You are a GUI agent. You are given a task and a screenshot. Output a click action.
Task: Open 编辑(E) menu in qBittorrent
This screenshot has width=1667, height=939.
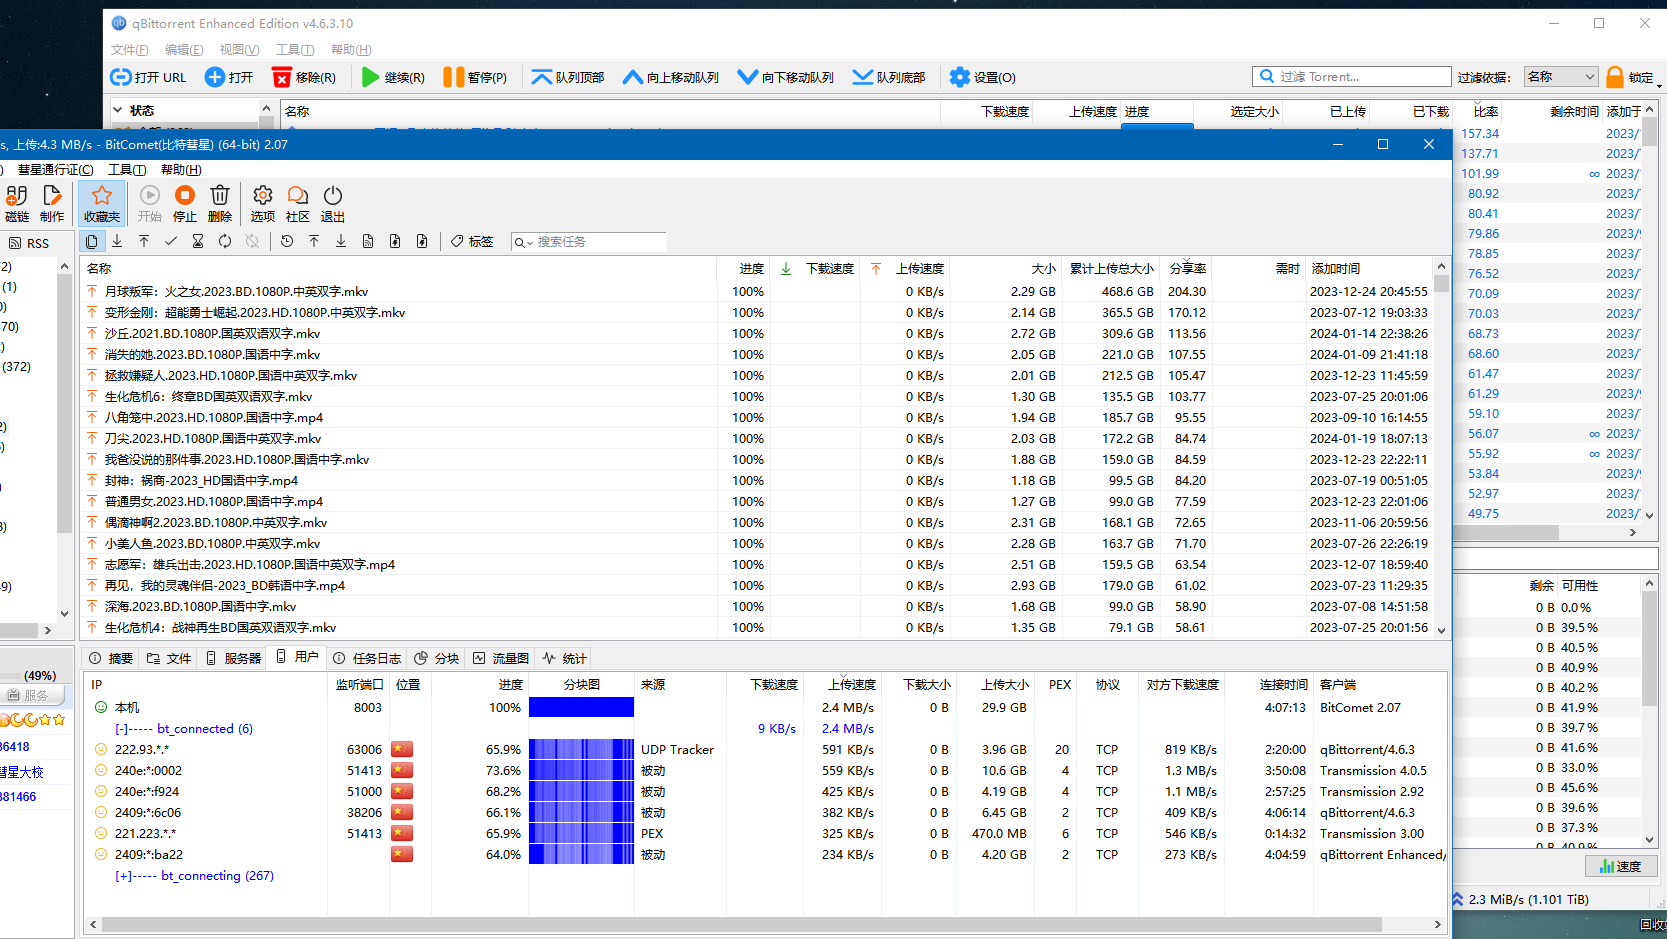pyautogui.click(x=184, y=50)
